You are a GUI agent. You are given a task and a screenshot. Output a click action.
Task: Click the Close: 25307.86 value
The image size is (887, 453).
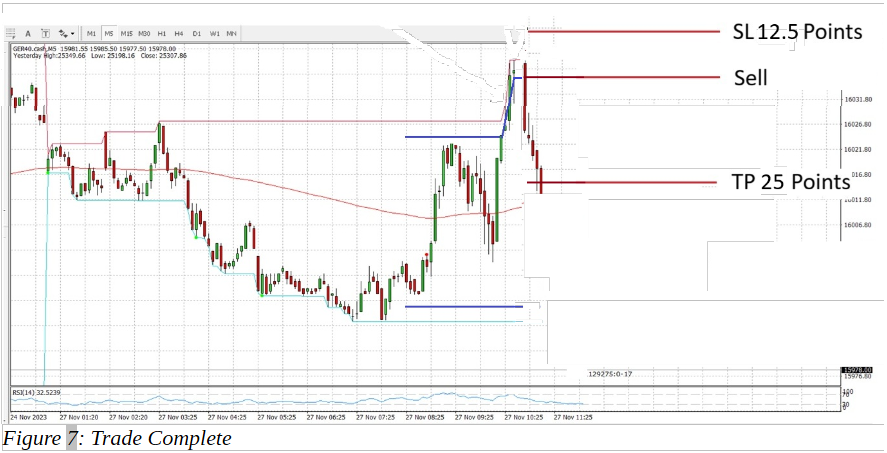pyautogui.click(x=163, y=56)
